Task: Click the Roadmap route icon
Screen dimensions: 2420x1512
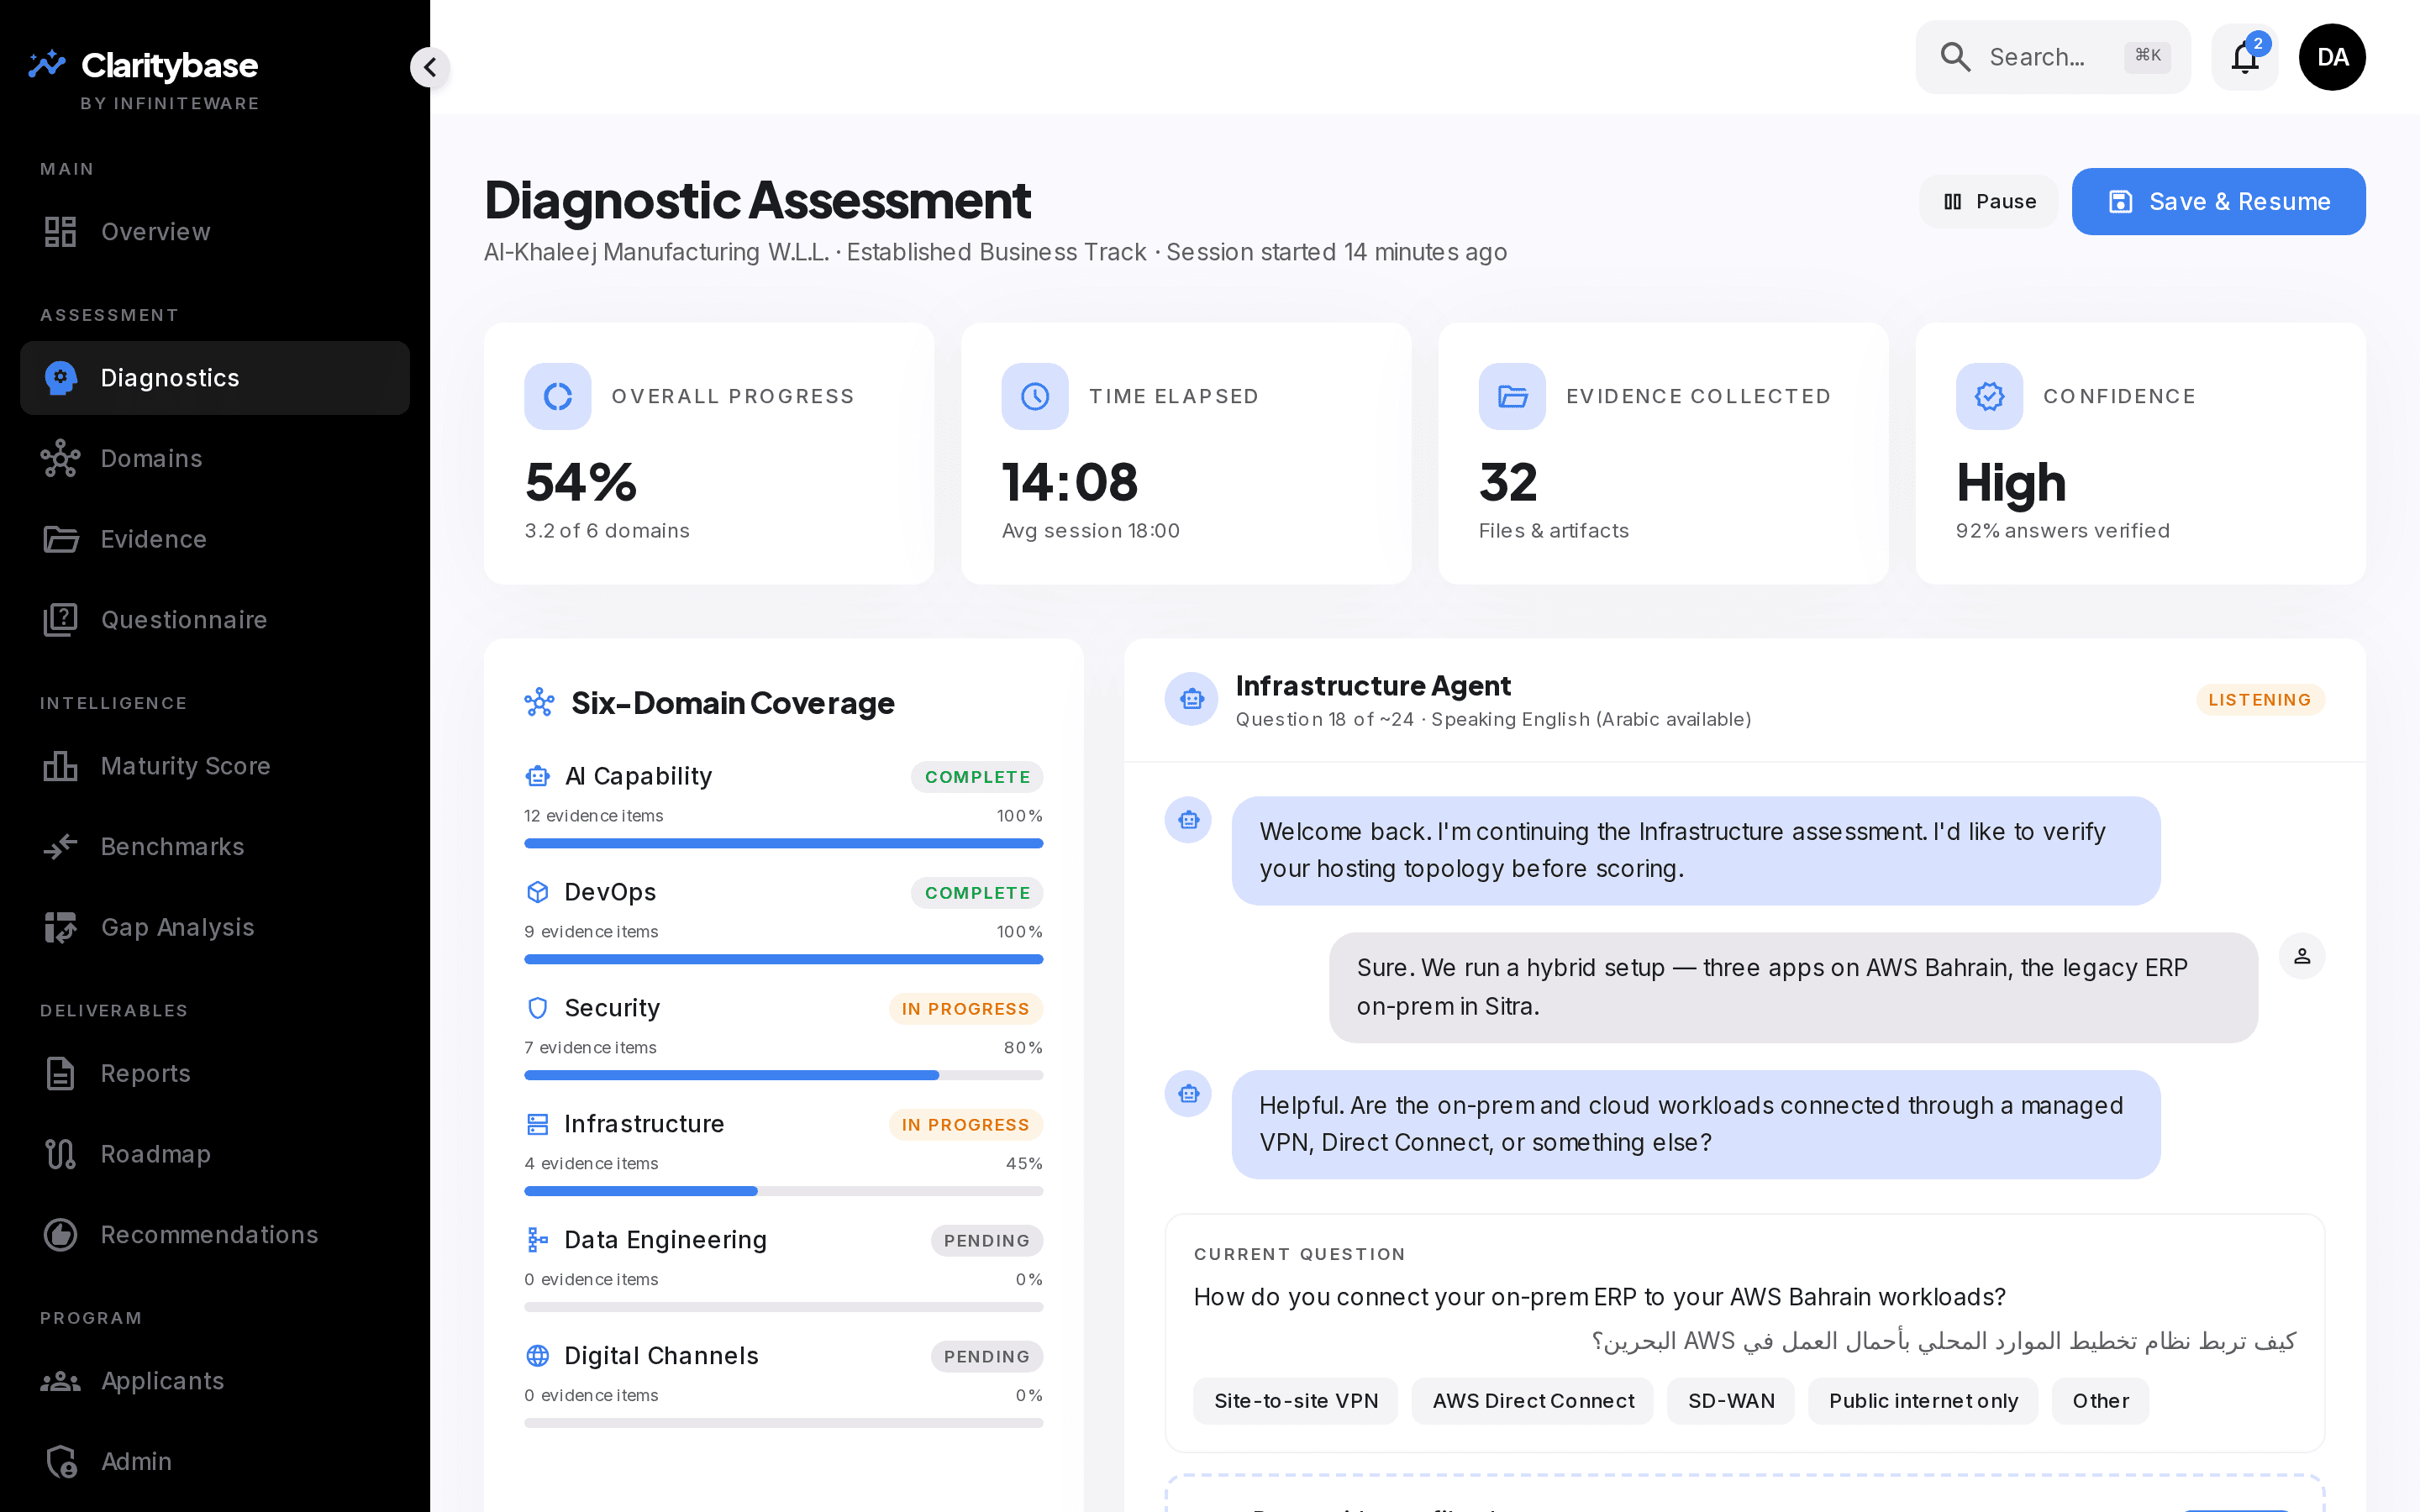Action: [x=60, y=1154]
